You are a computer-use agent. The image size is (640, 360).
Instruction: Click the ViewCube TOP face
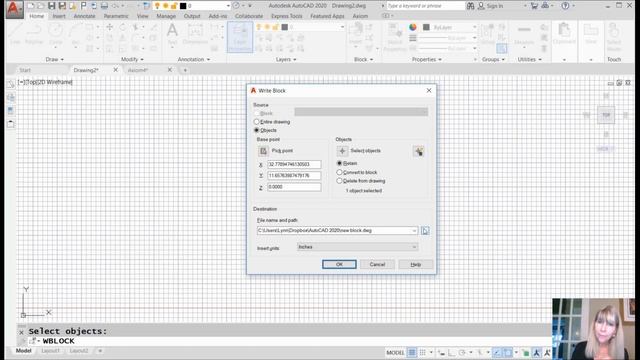tap(606, 115)
